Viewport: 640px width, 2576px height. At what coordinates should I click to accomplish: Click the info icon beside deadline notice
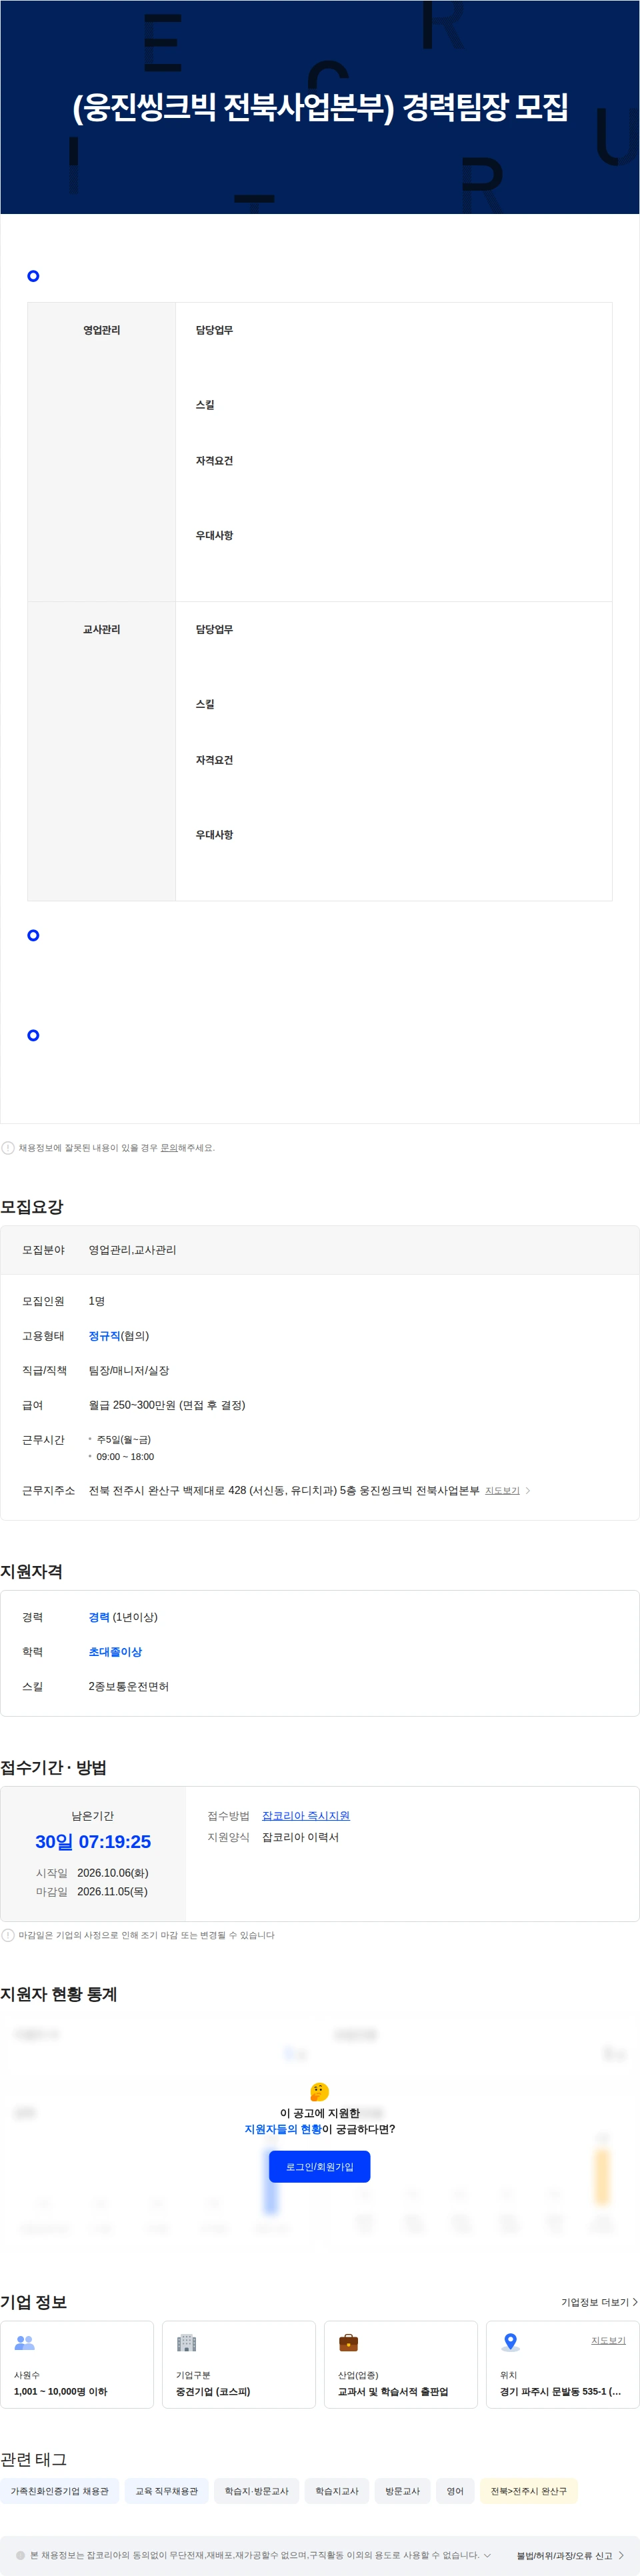tap(8, 1935)
